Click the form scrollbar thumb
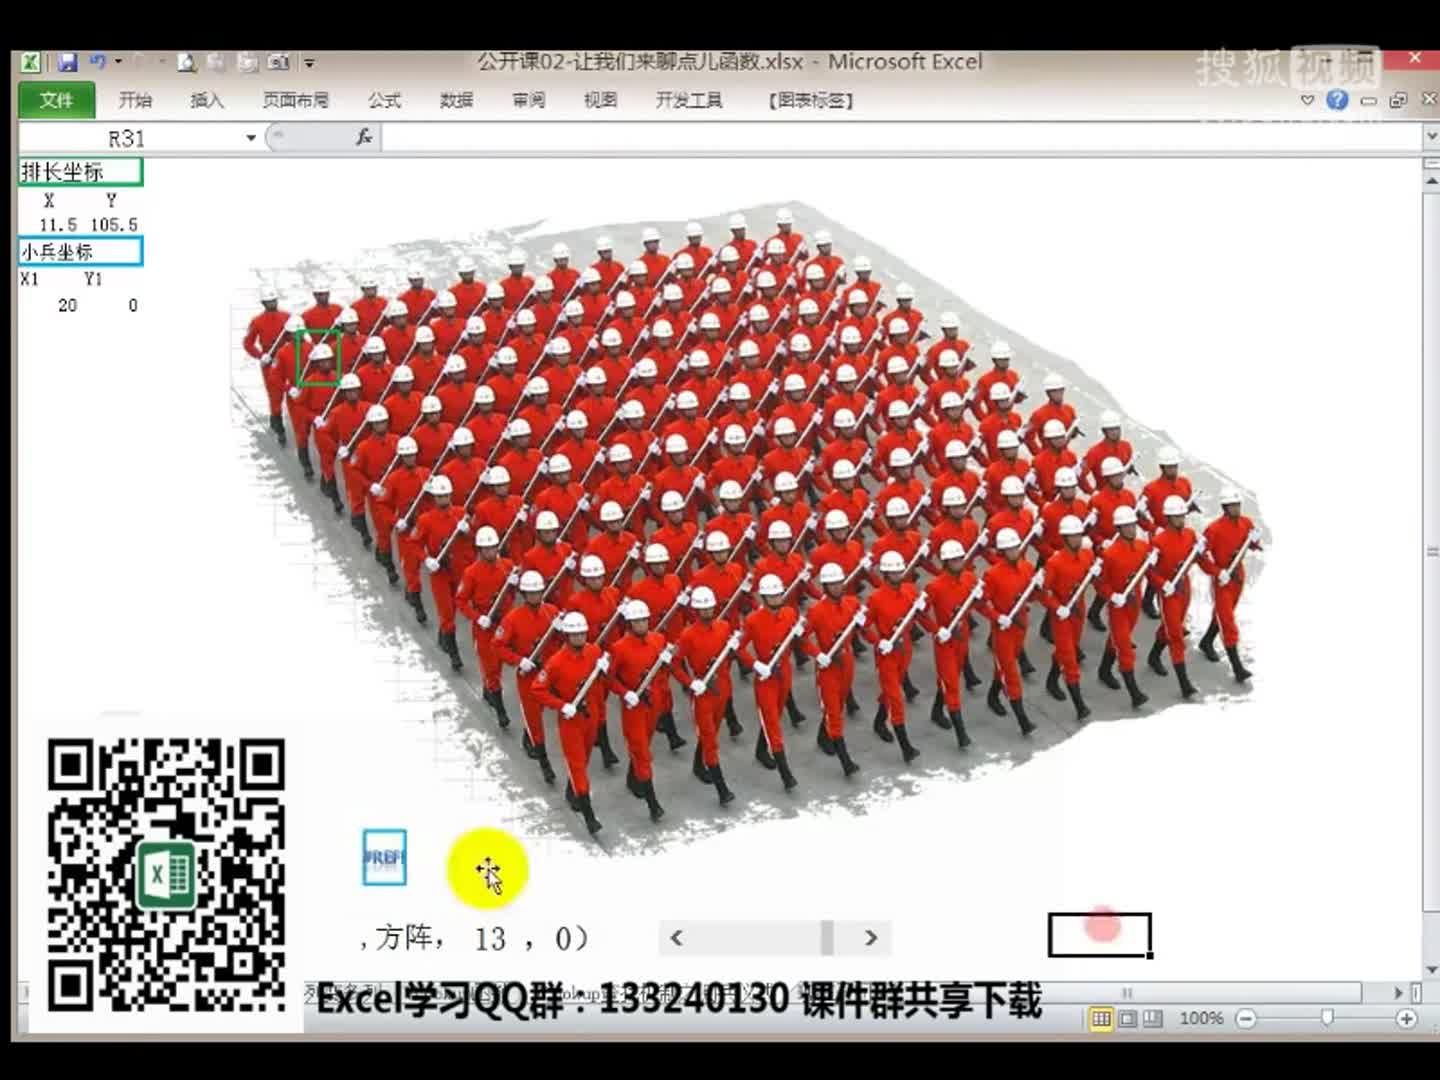1440x1080 pixels. [x=827, y=938]
